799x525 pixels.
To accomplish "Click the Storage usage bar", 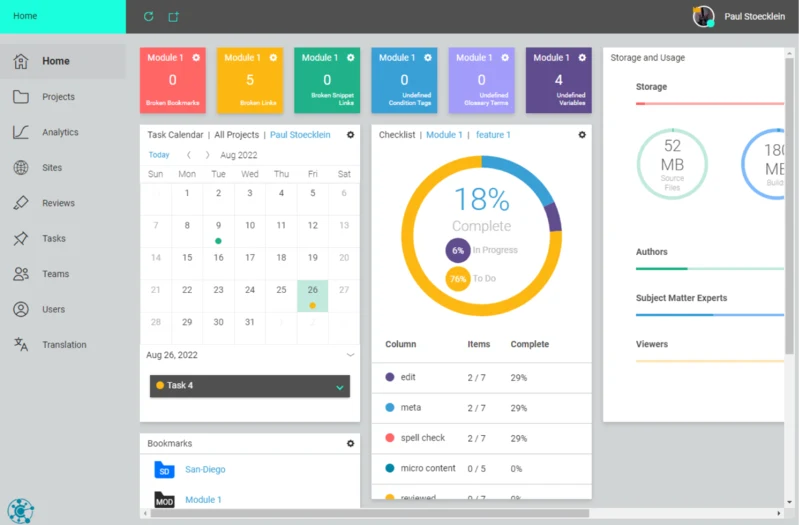I will [709, 103].
